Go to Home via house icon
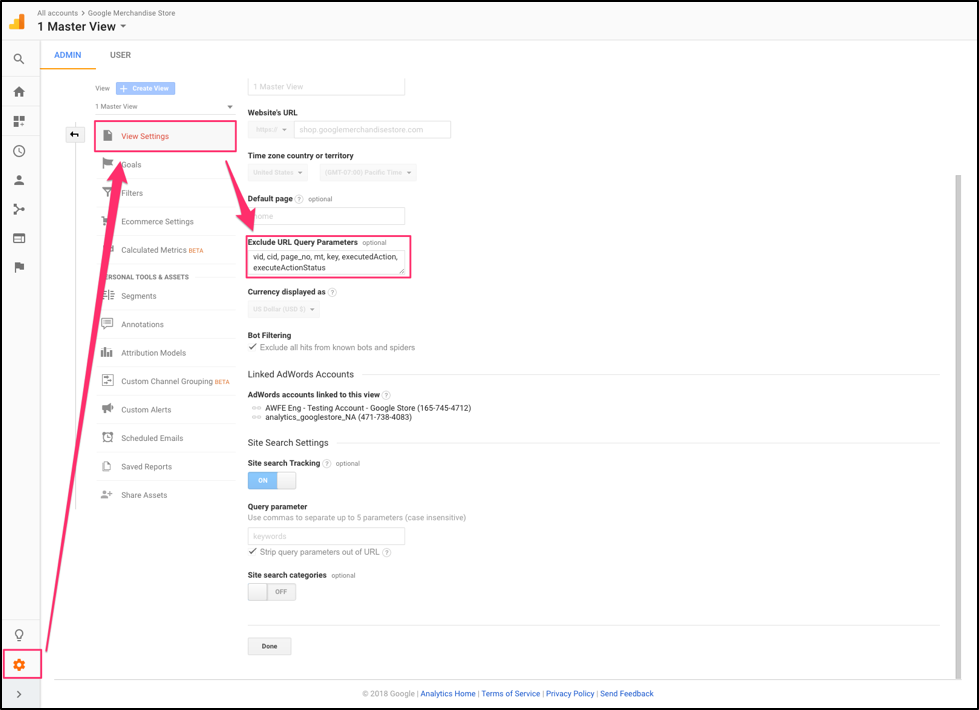The image size is (979, 710). coord(19,92)
